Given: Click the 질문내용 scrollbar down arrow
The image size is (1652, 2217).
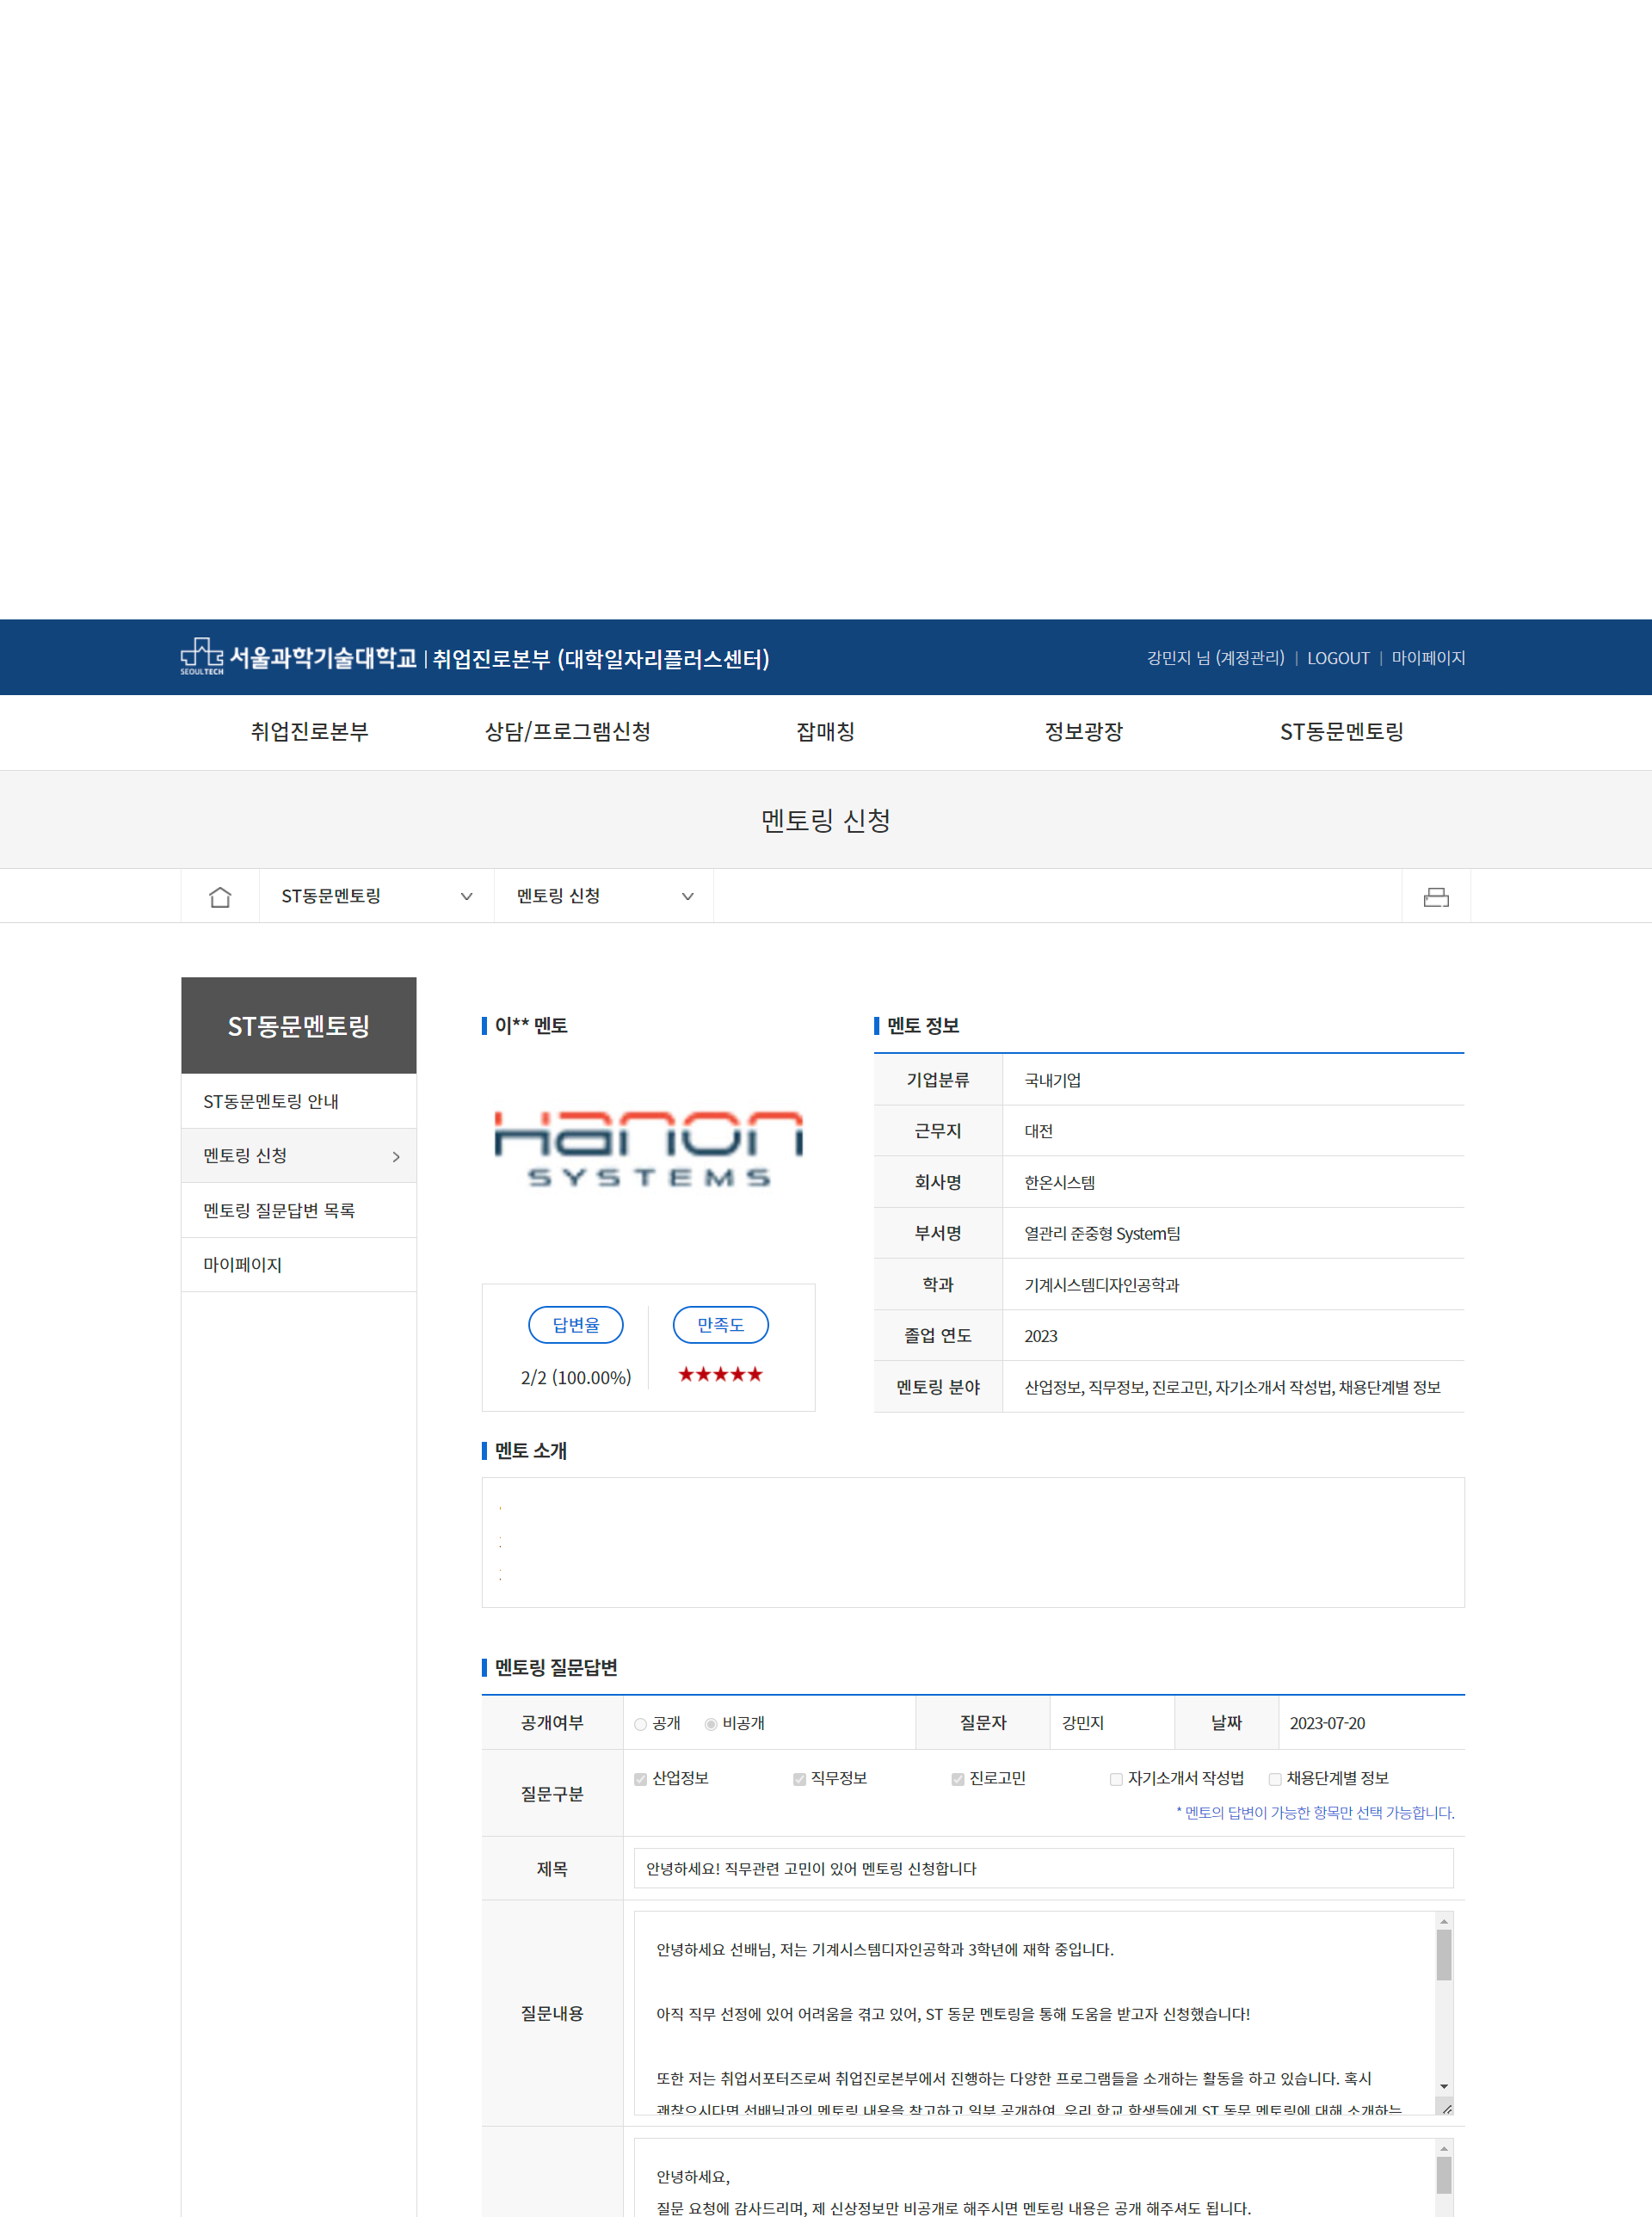Looking at the screenshot, I should click(x=1444, y=2086).
